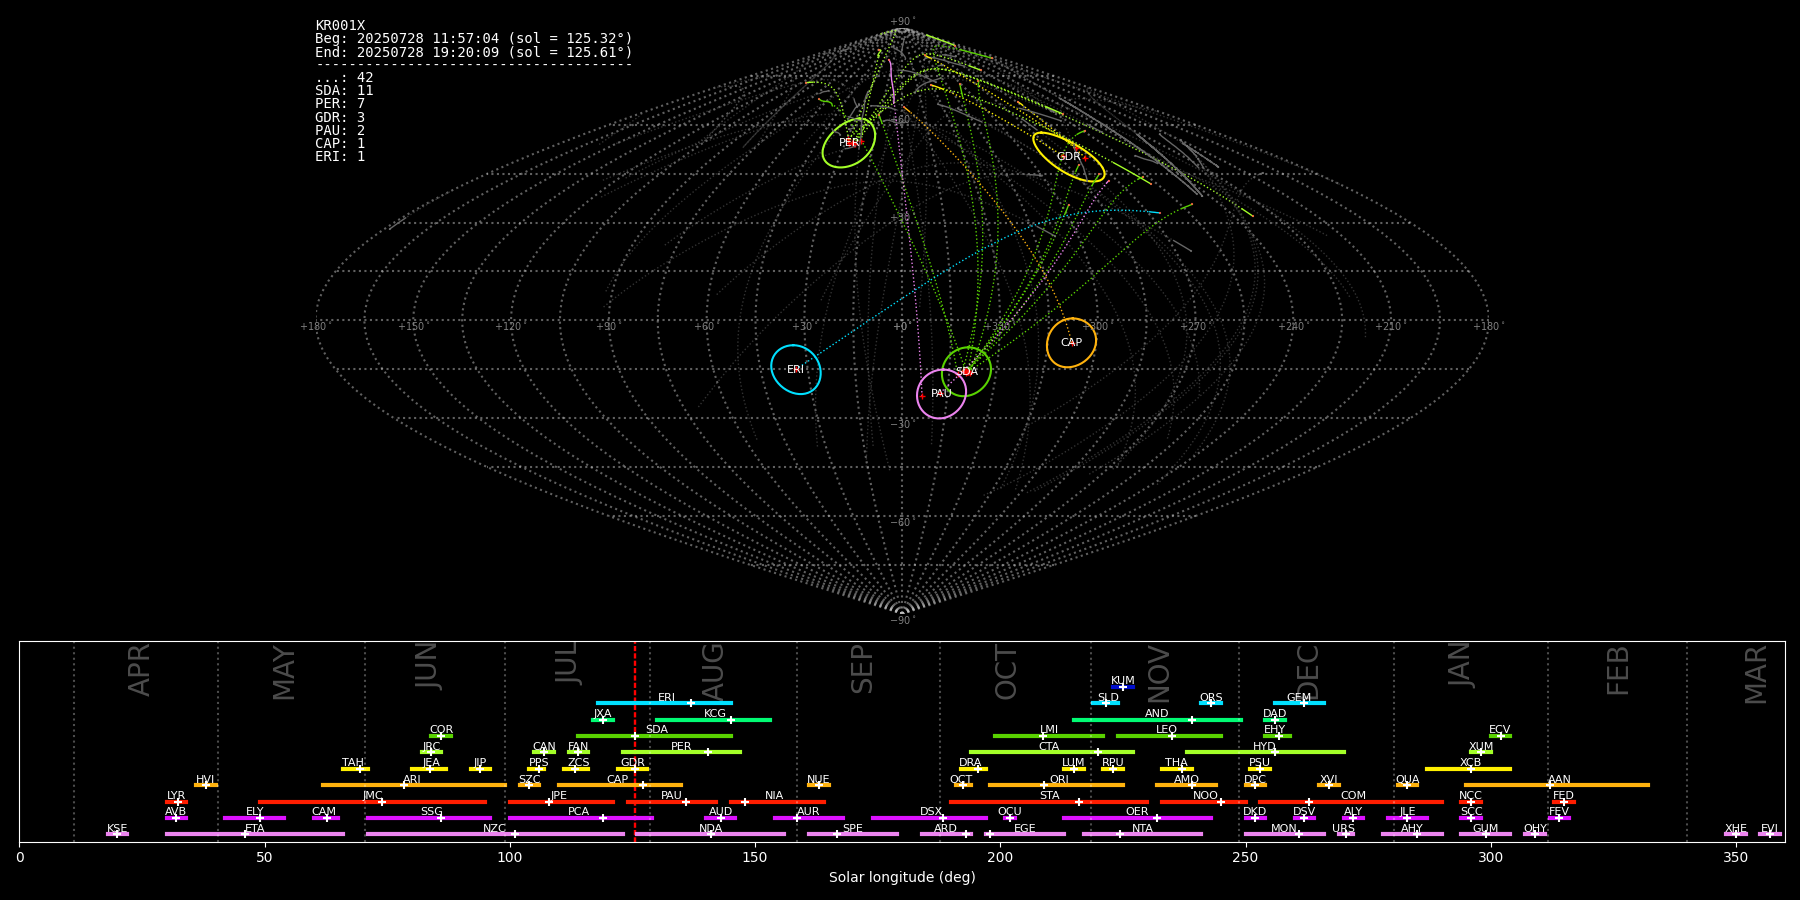The width and height of the screenshot is (1800, 900).
Task: Click the CAP radiant circle on sky map
Action: (x=1071, y=343)
